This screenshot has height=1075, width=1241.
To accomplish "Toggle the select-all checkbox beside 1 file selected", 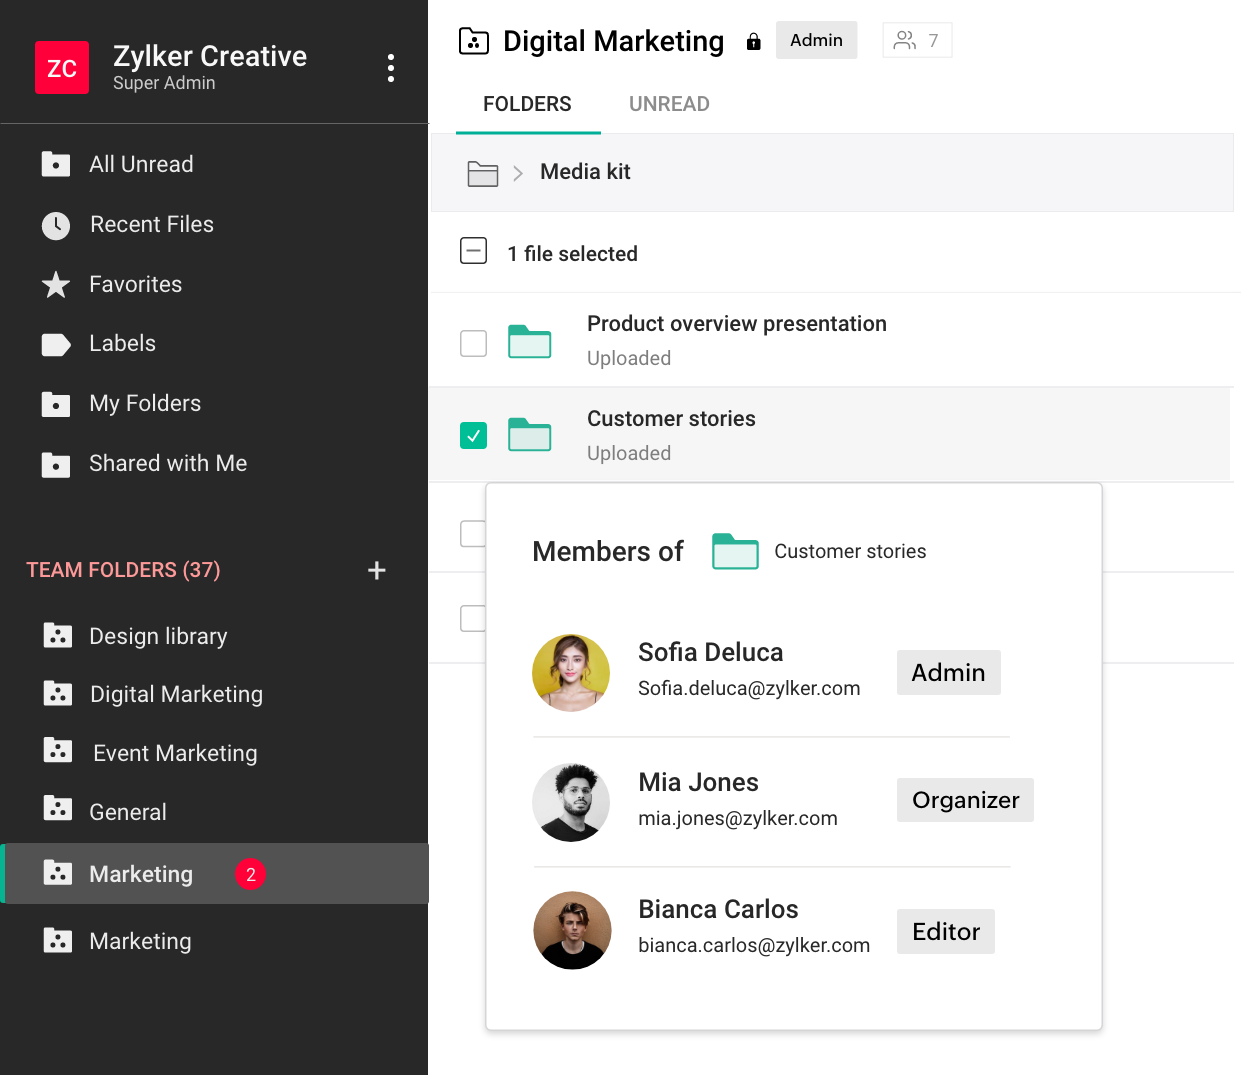I will click(473, 251).
